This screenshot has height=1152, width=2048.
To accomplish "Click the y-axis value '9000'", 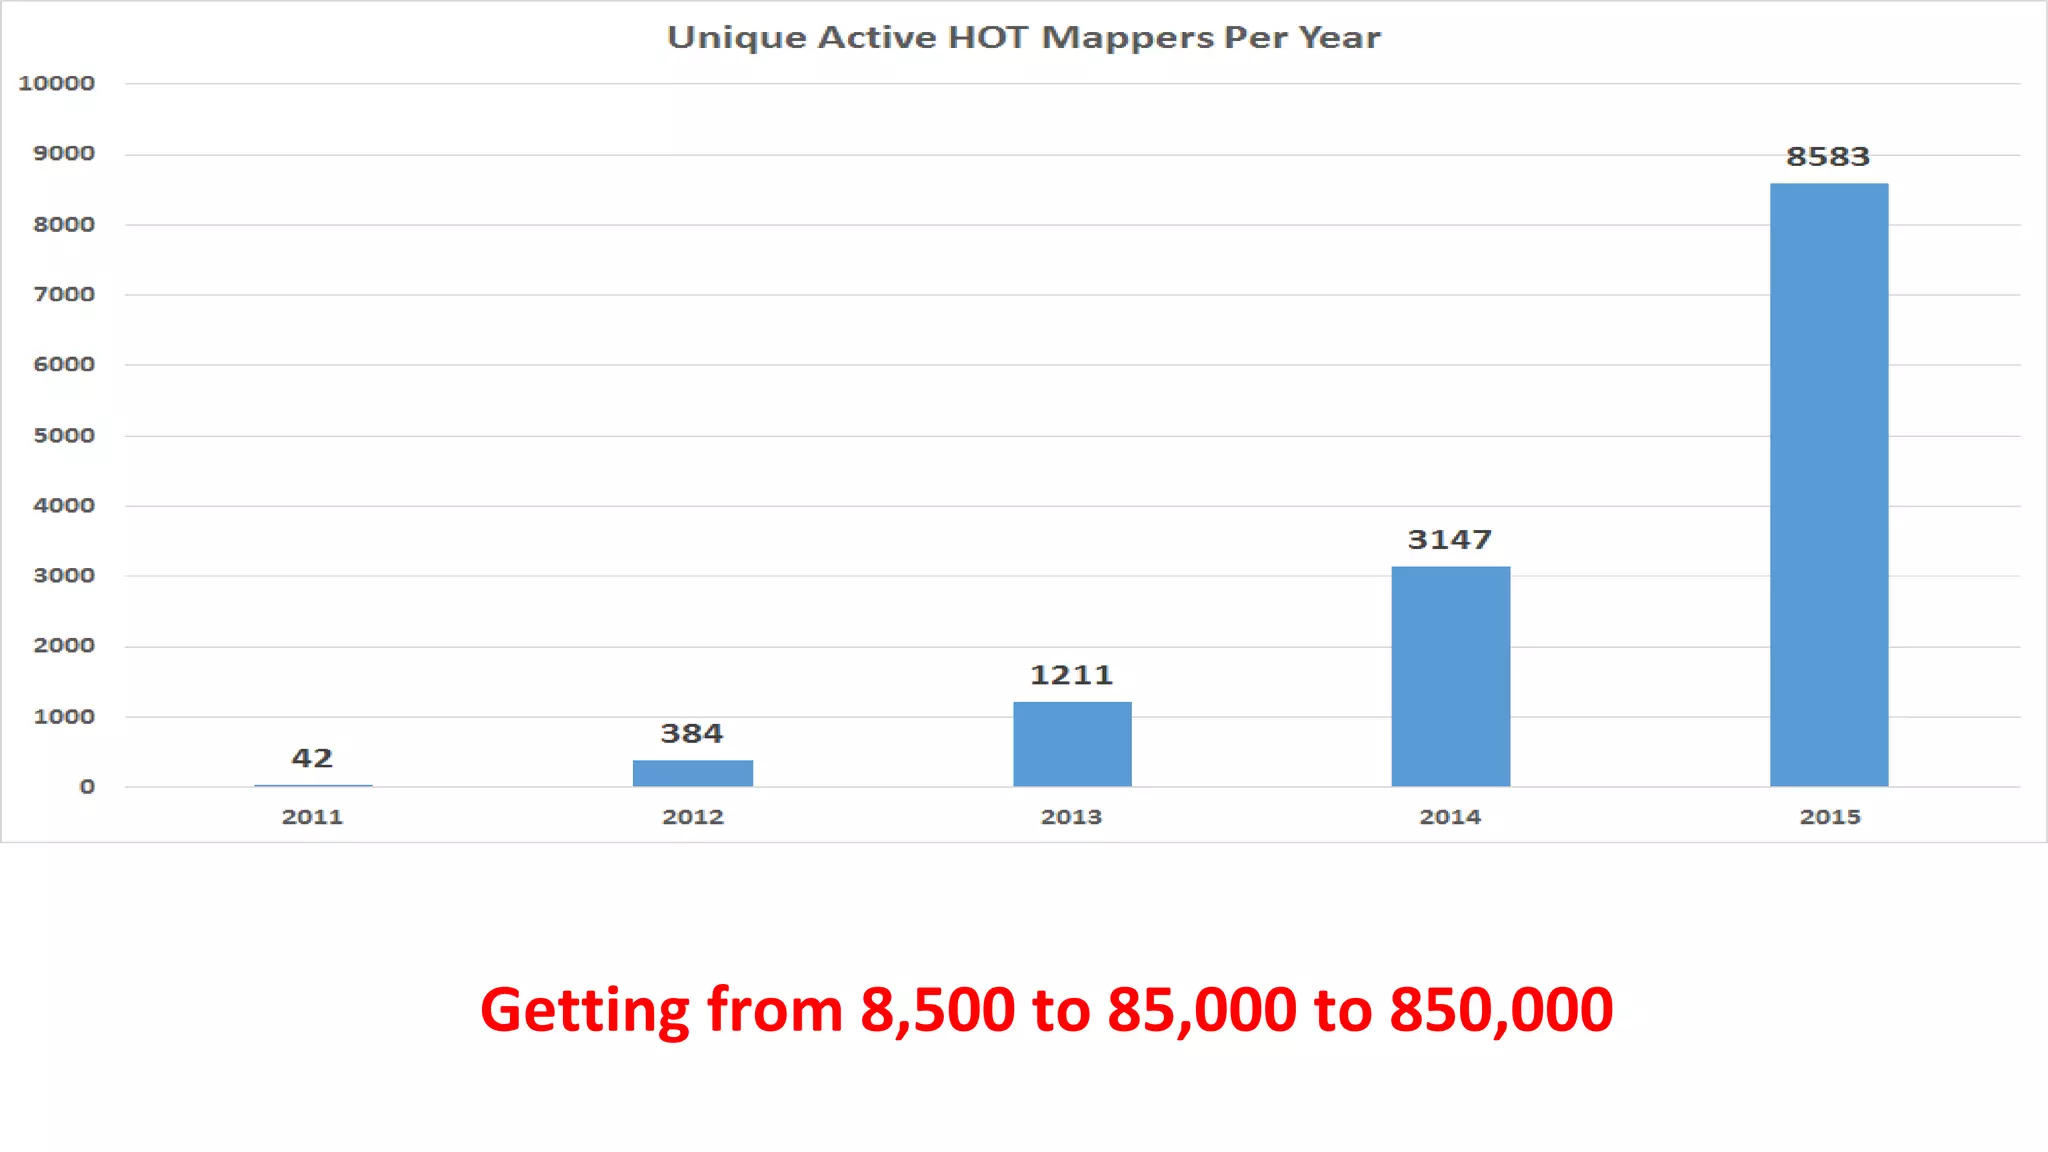I will [x=64, y=154].
